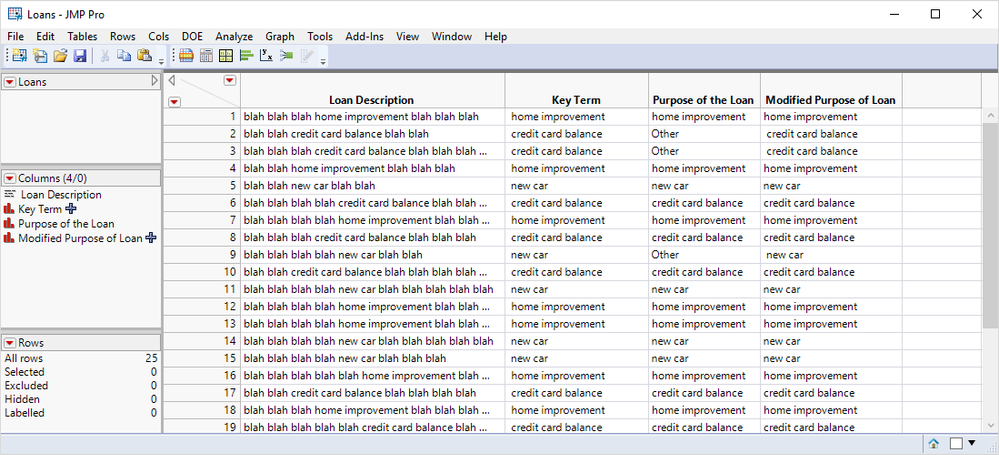Click Labelled entry in Rows panel

click(x=80, y=413)
